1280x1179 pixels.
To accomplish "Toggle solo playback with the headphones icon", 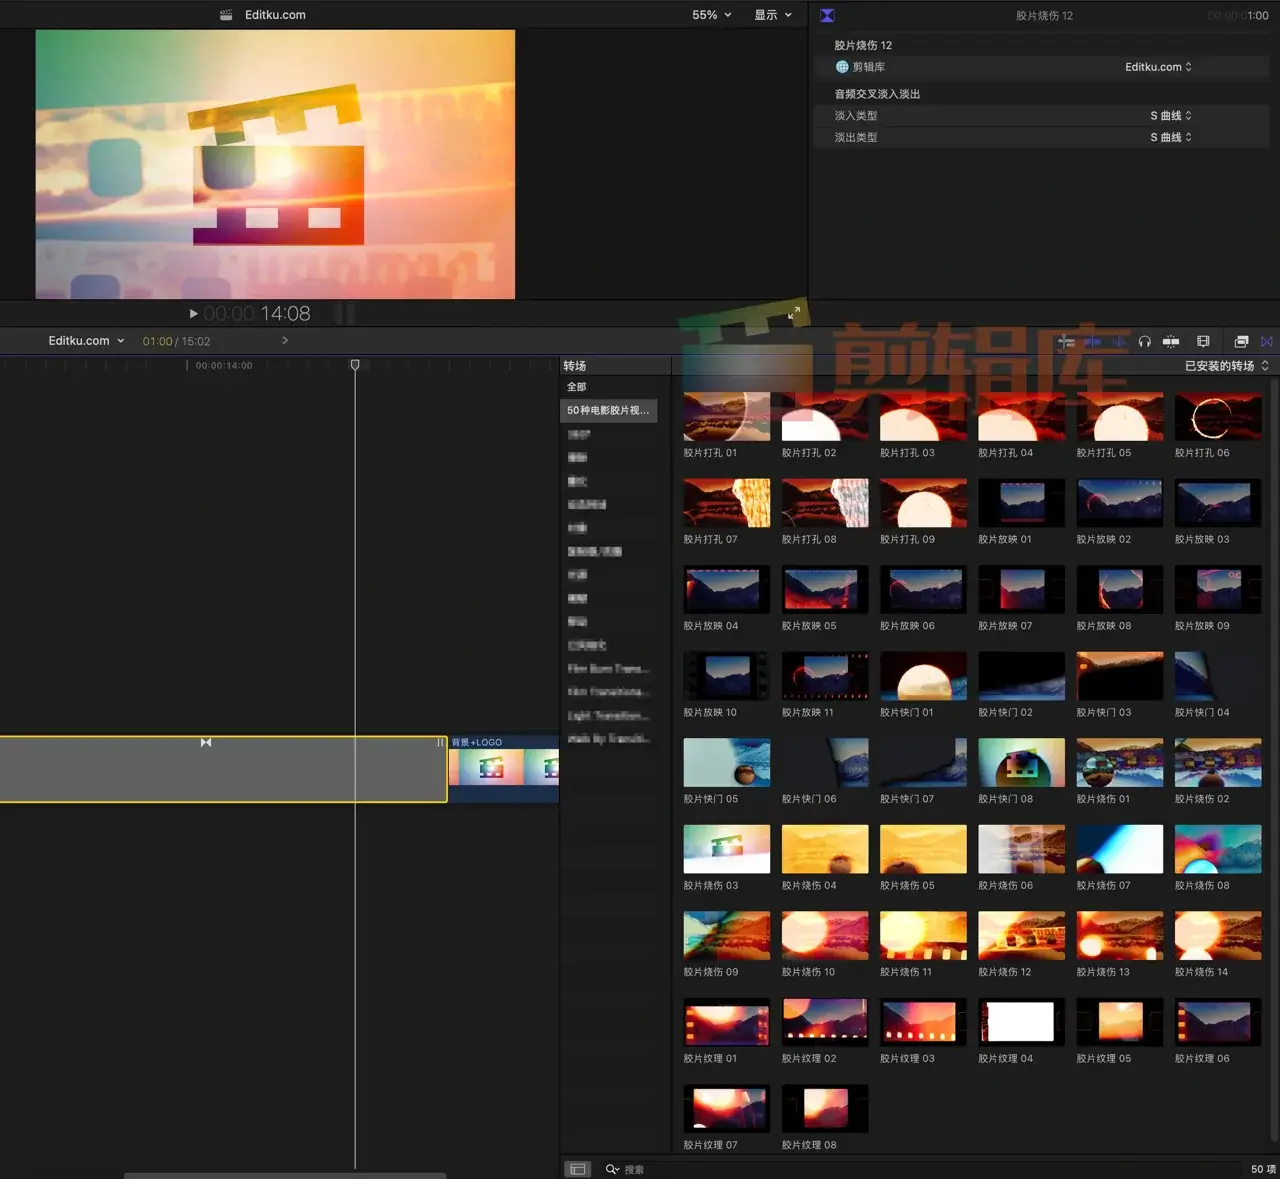I will [x=1145, y=341].
